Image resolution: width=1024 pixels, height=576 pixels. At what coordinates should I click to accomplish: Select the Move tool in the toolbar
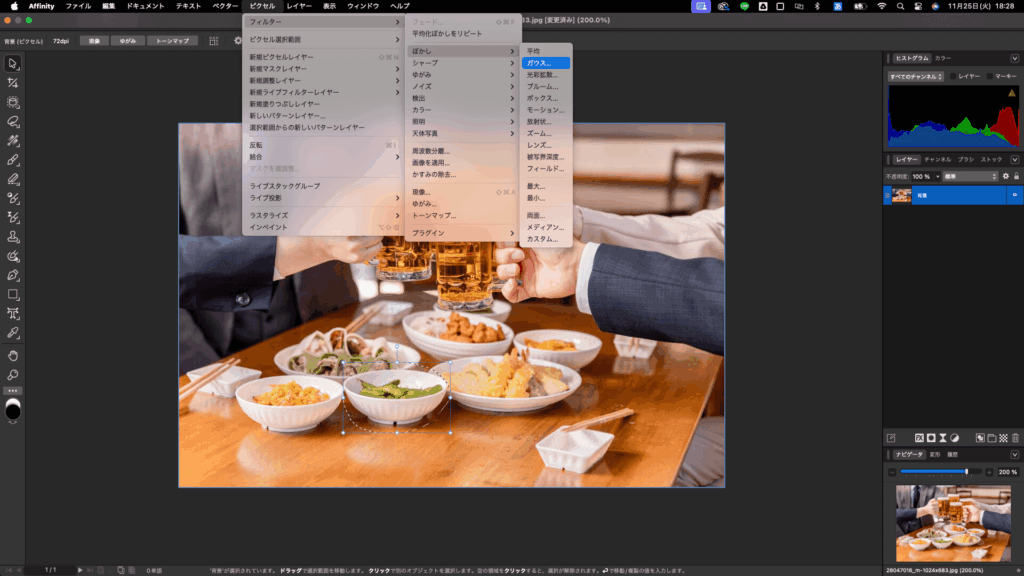[13, 63]
